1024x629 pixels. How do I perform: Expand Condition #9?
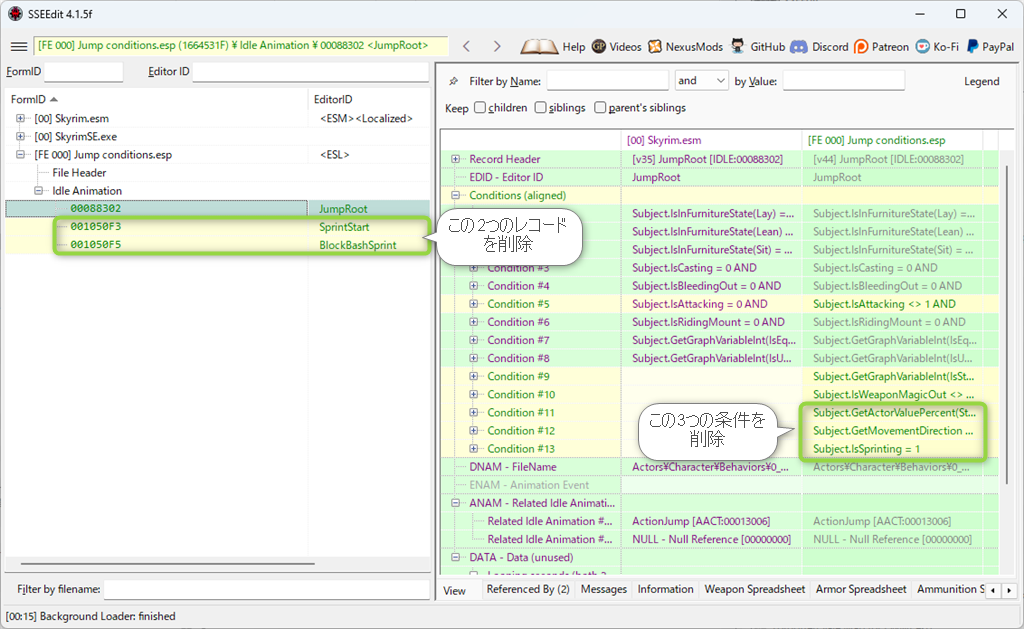click(x=473, y=376)
